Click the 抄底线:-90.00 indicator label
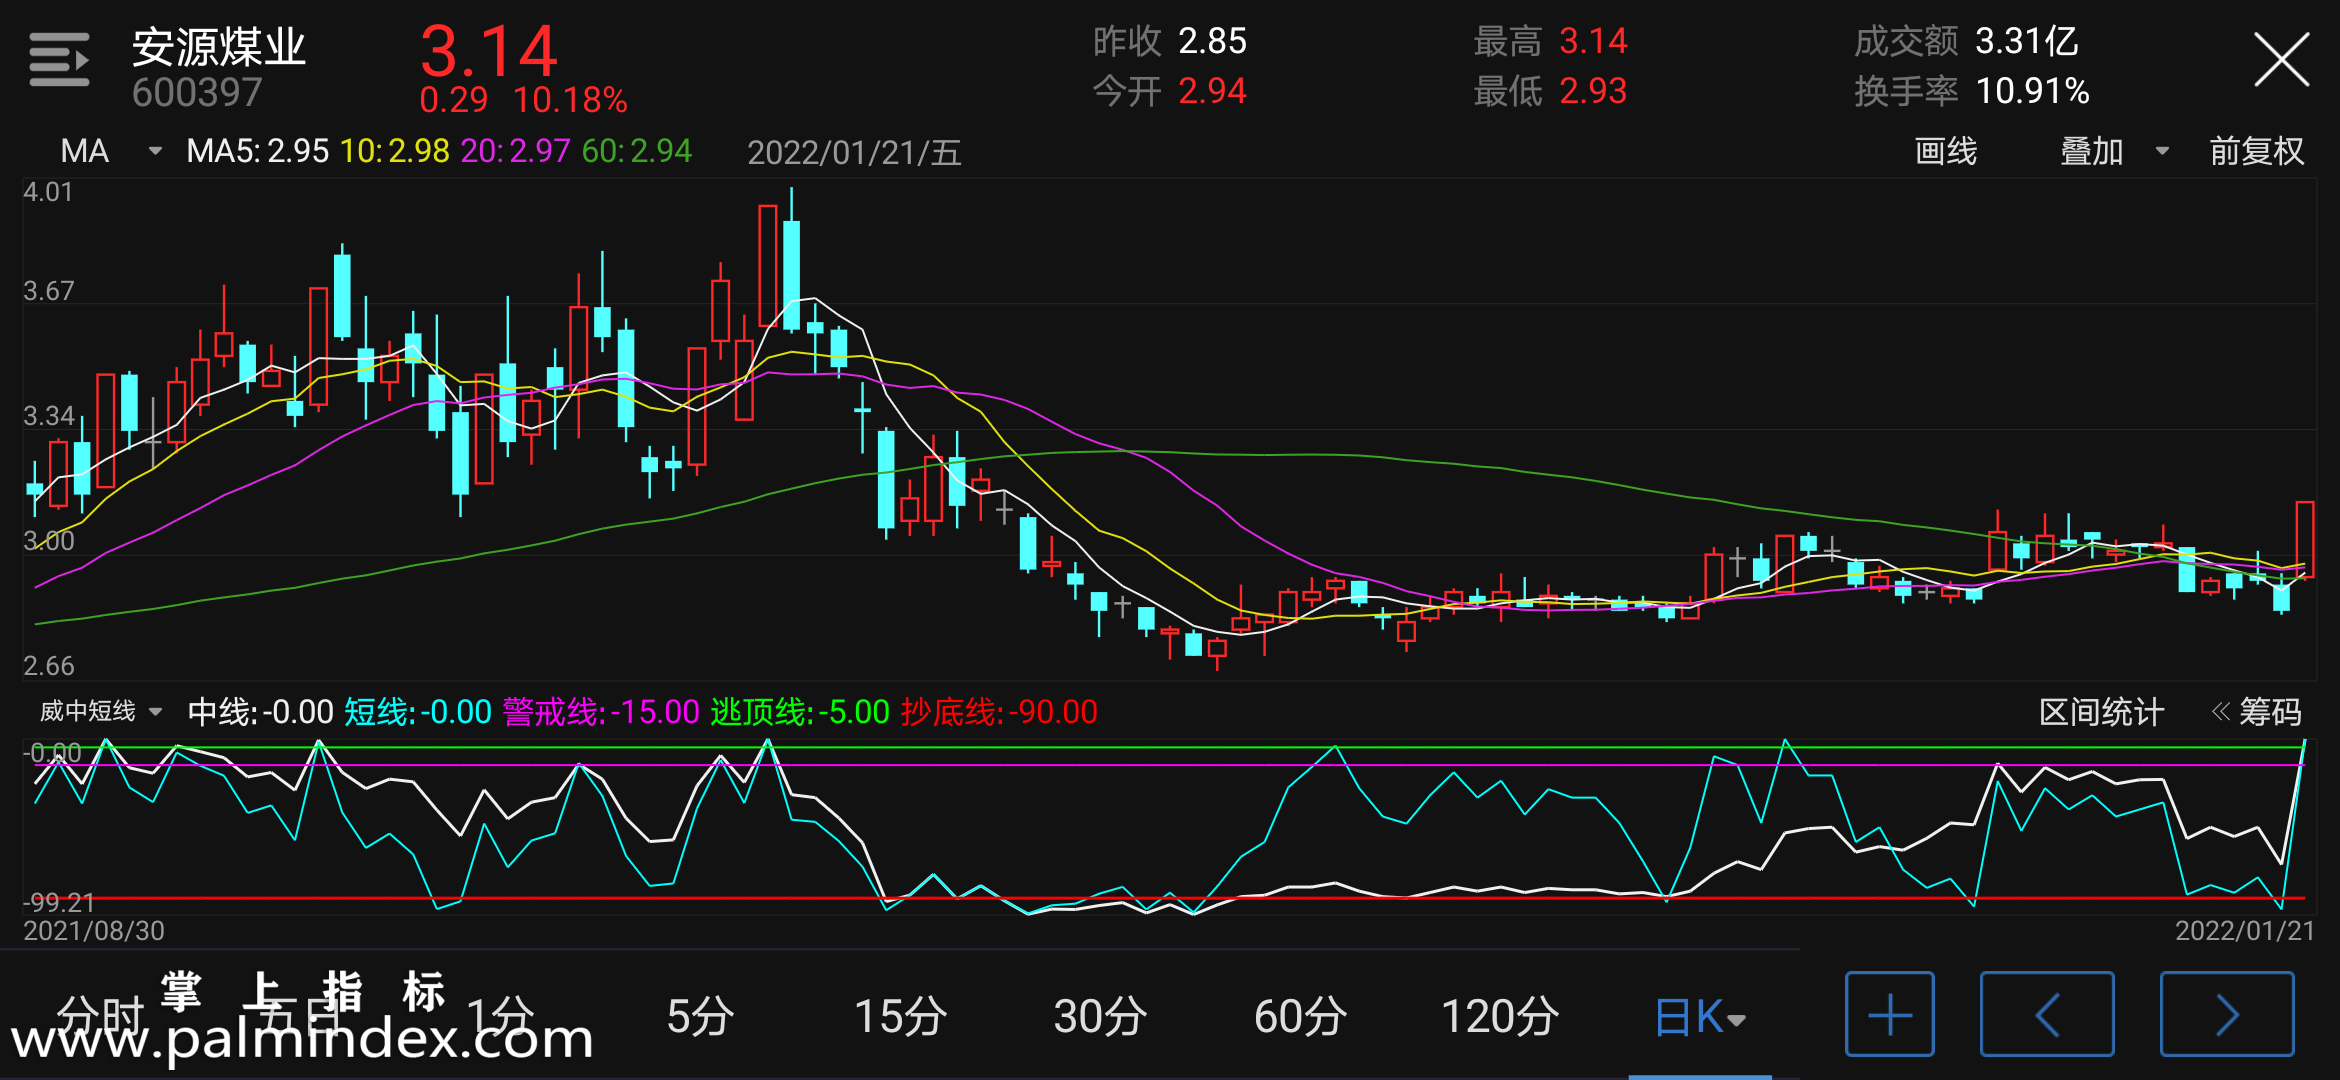Image resolution: width=2340 pixels, height=1080 pixels. coord(999,712)
